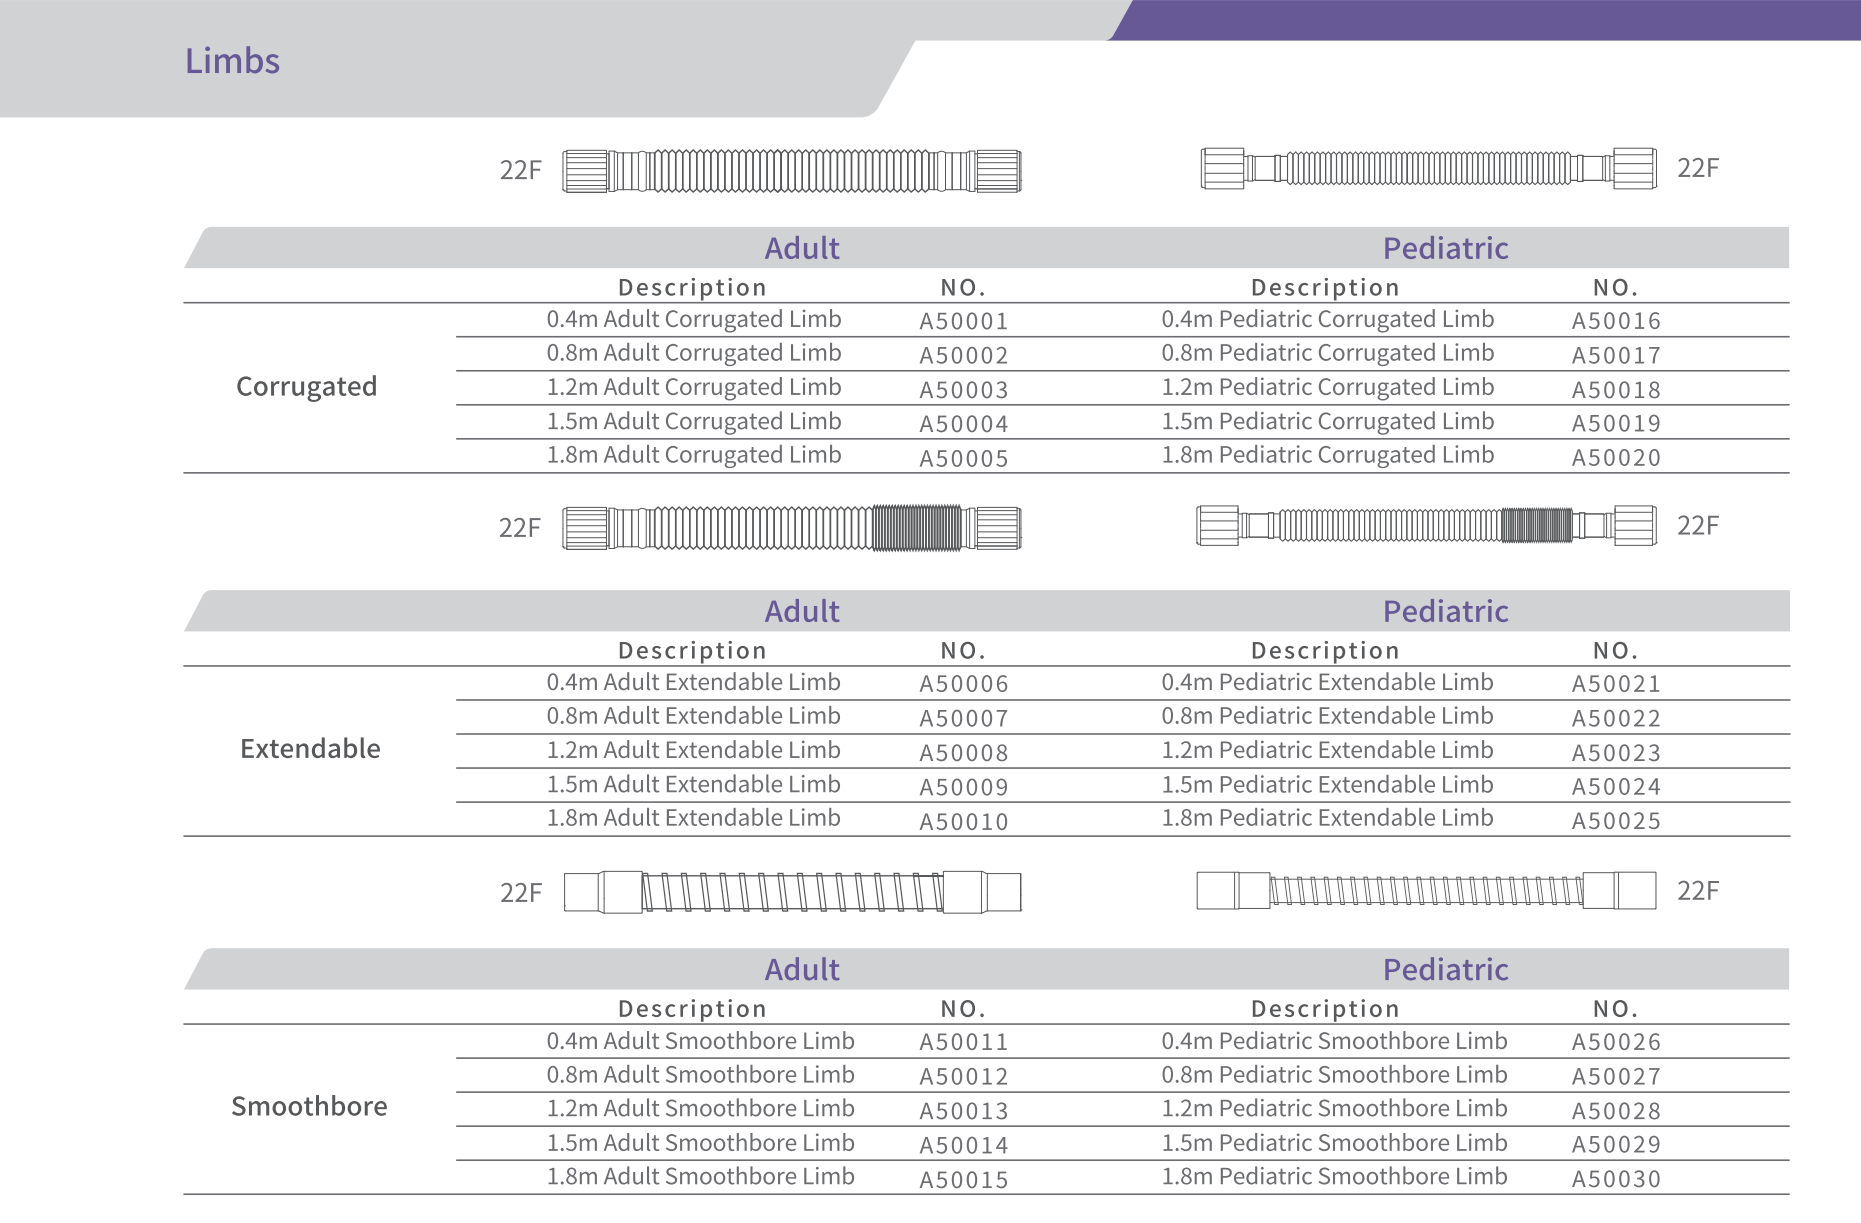Select part number A50026
The height and width of the screenshot is (1223, 1861).
[1615, 1042]
